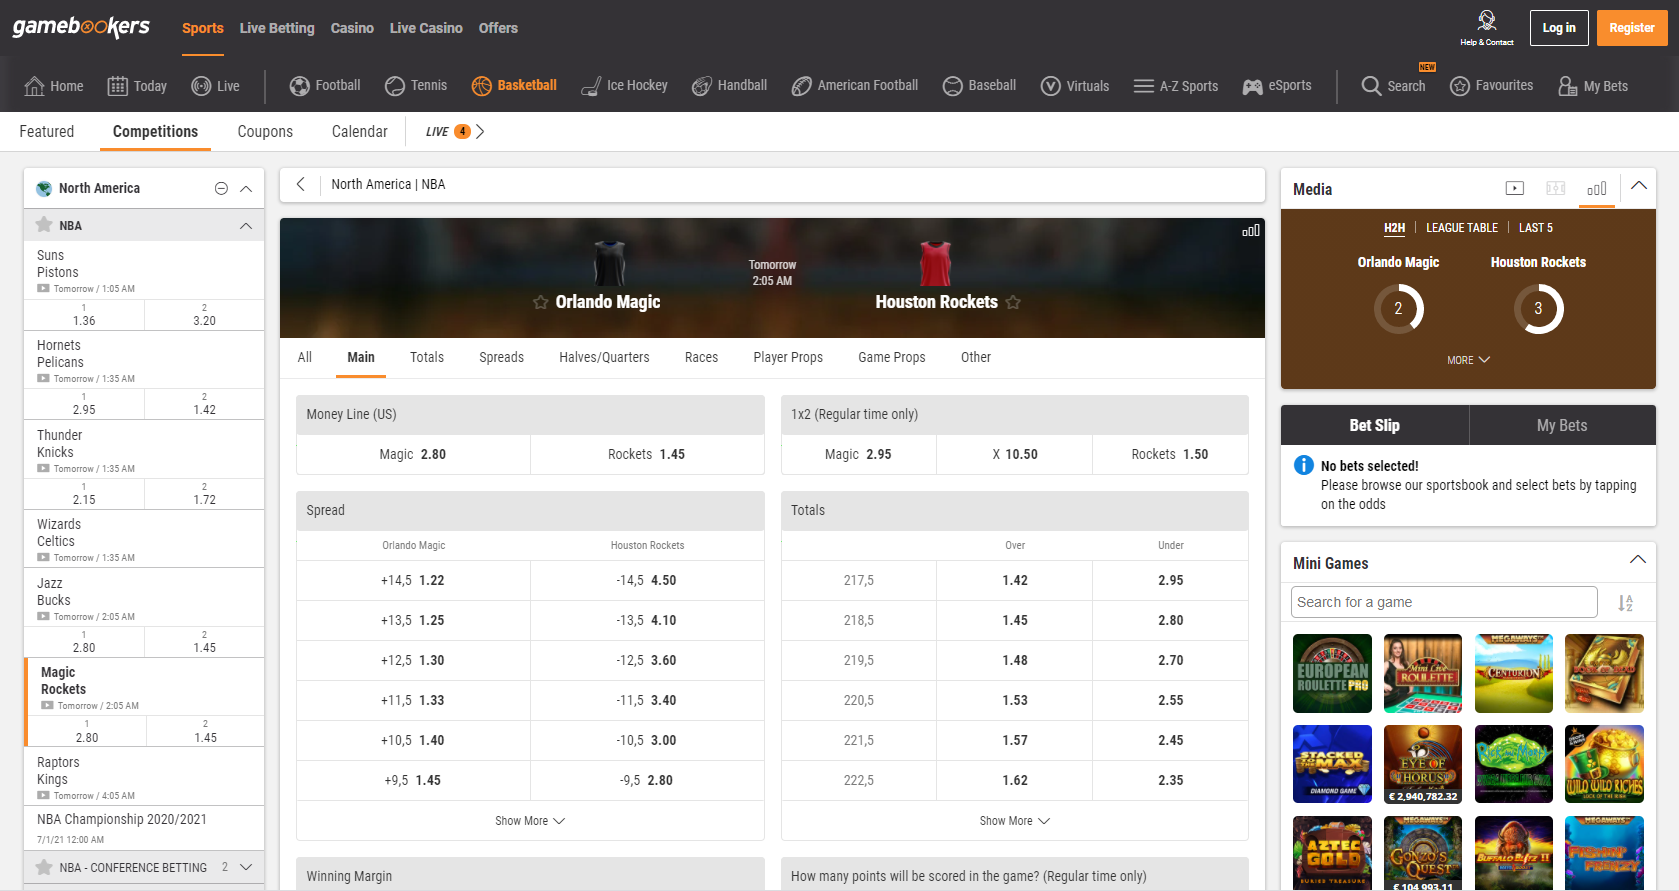Collapse the NBA competition list
The height and width of the screenshot is (891, 1679).
click(246, 226)
